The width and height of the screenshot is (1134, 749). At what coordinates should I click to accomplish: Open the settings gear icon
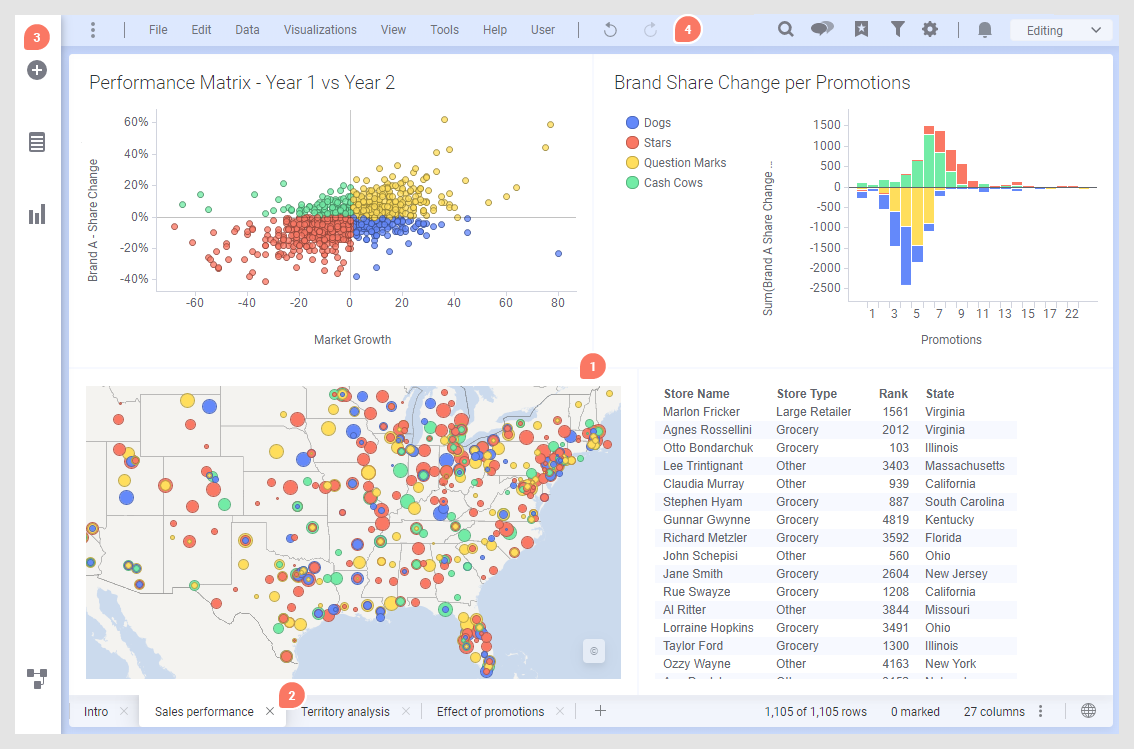pyautogui.click(x=930, y=30)
